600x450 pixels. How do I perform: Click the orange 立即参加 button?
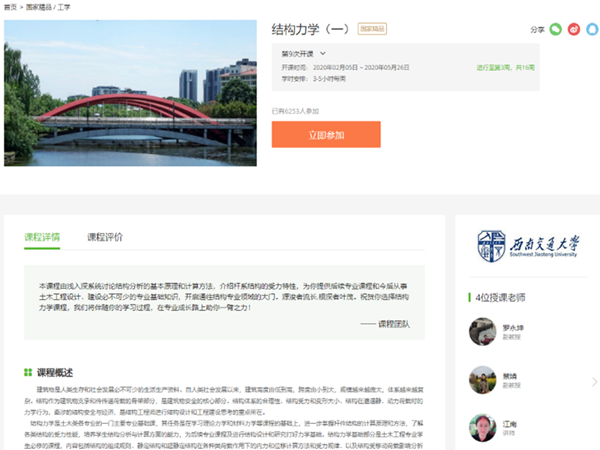326,134
